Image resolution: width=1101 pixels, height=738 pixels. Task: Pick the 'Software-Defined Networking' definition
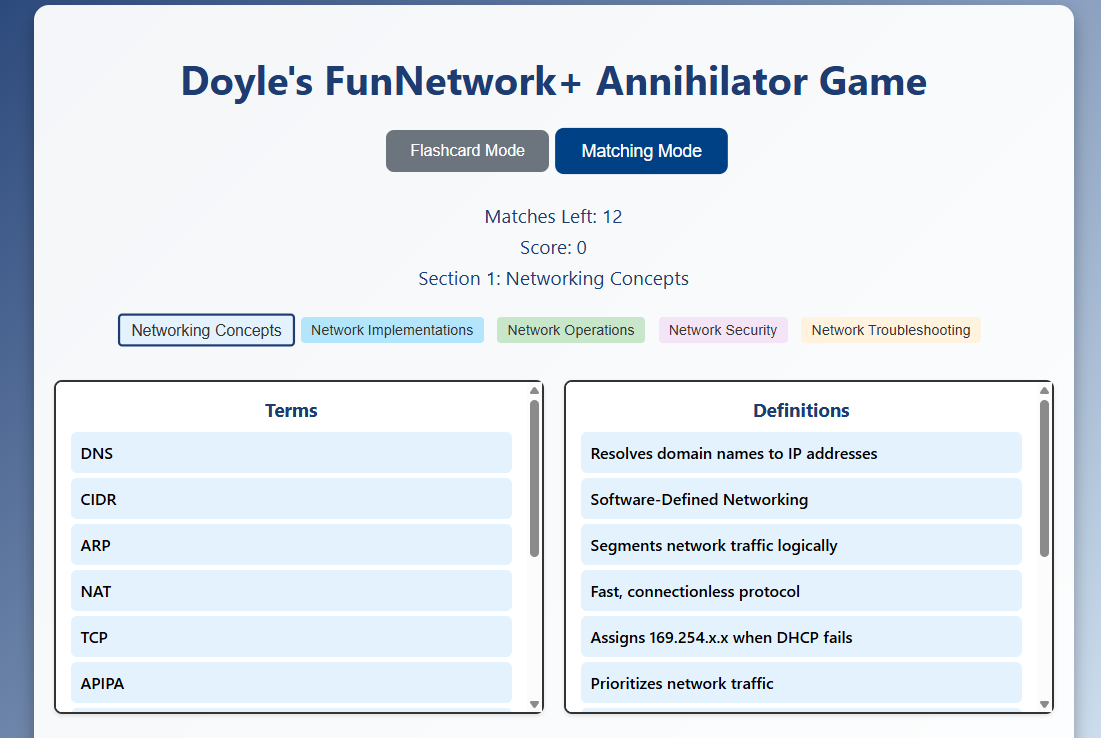(801, 499)
